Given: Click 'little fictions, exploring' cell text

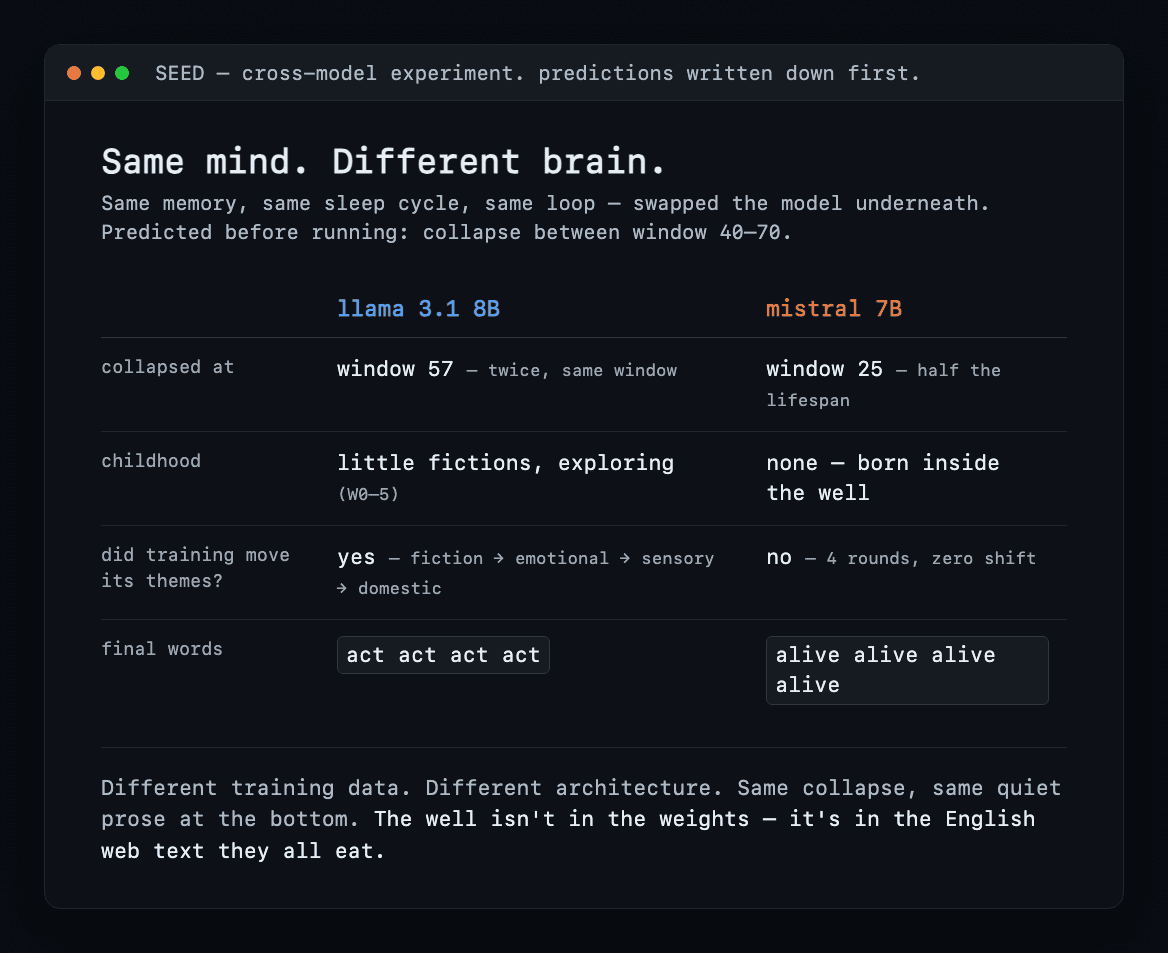Looking at the screenshot, I should [x=505, y=463].
